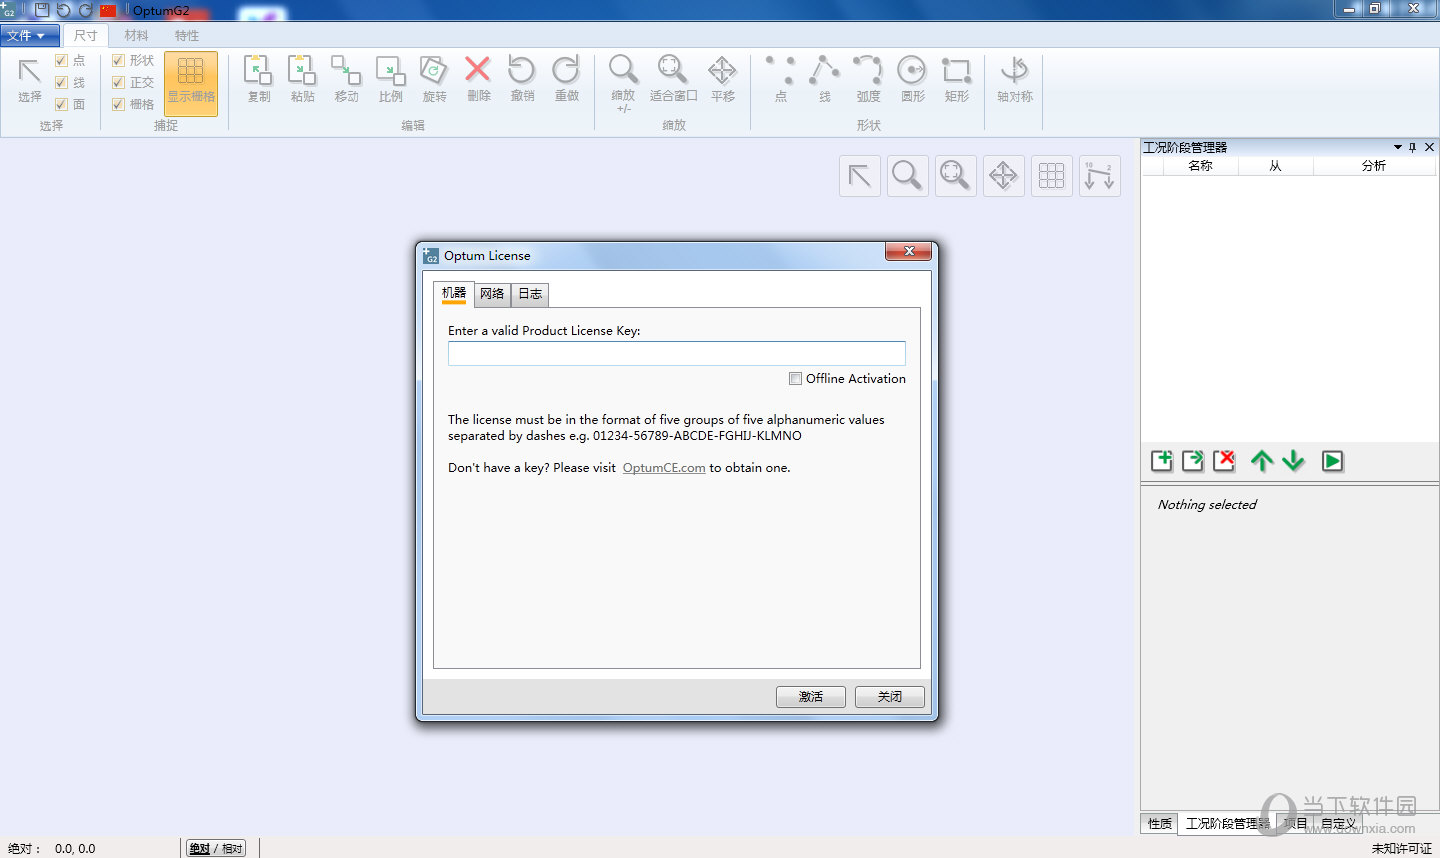Viewport: 1440px width, 858px height.
Task: Open the OptumCE.com link
Action: pyautogui.click(x=664, y=468)
